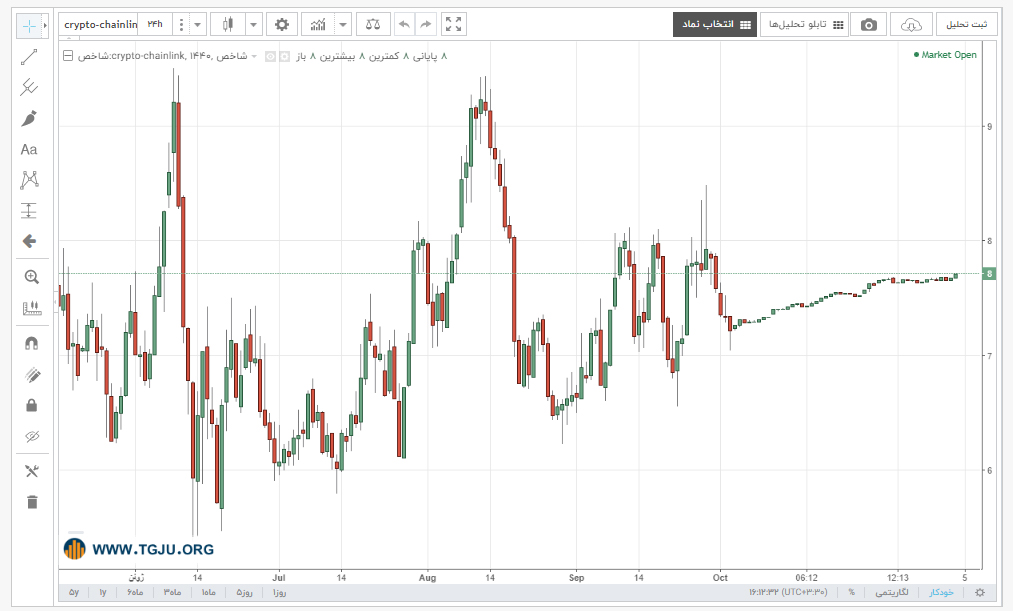The image size is (1013, 611).
Task: Activate the zoom-in magnifier tool
Action: (x=32, y=277)
